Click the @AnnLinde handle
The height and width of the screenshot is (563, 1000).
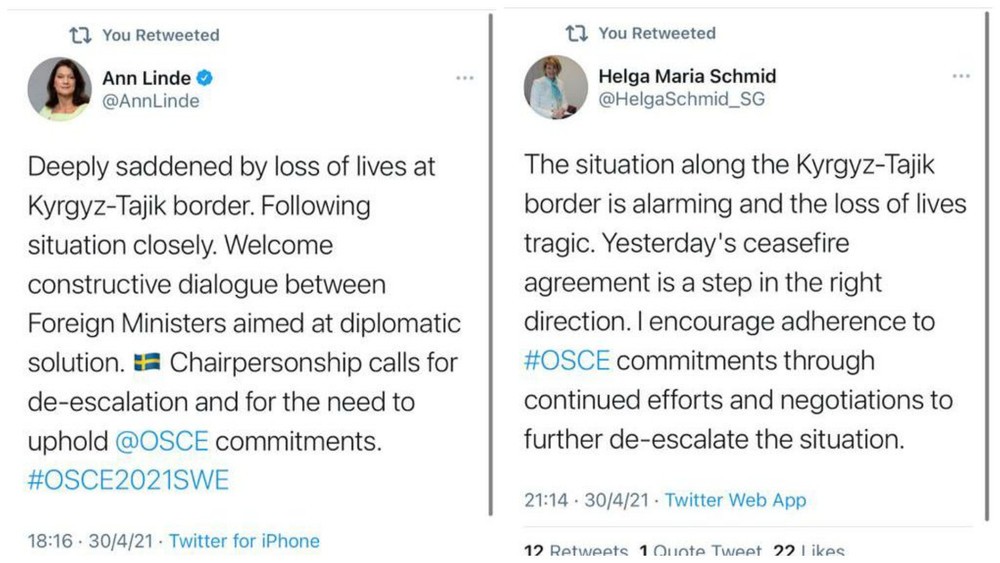tap(151, 101)
